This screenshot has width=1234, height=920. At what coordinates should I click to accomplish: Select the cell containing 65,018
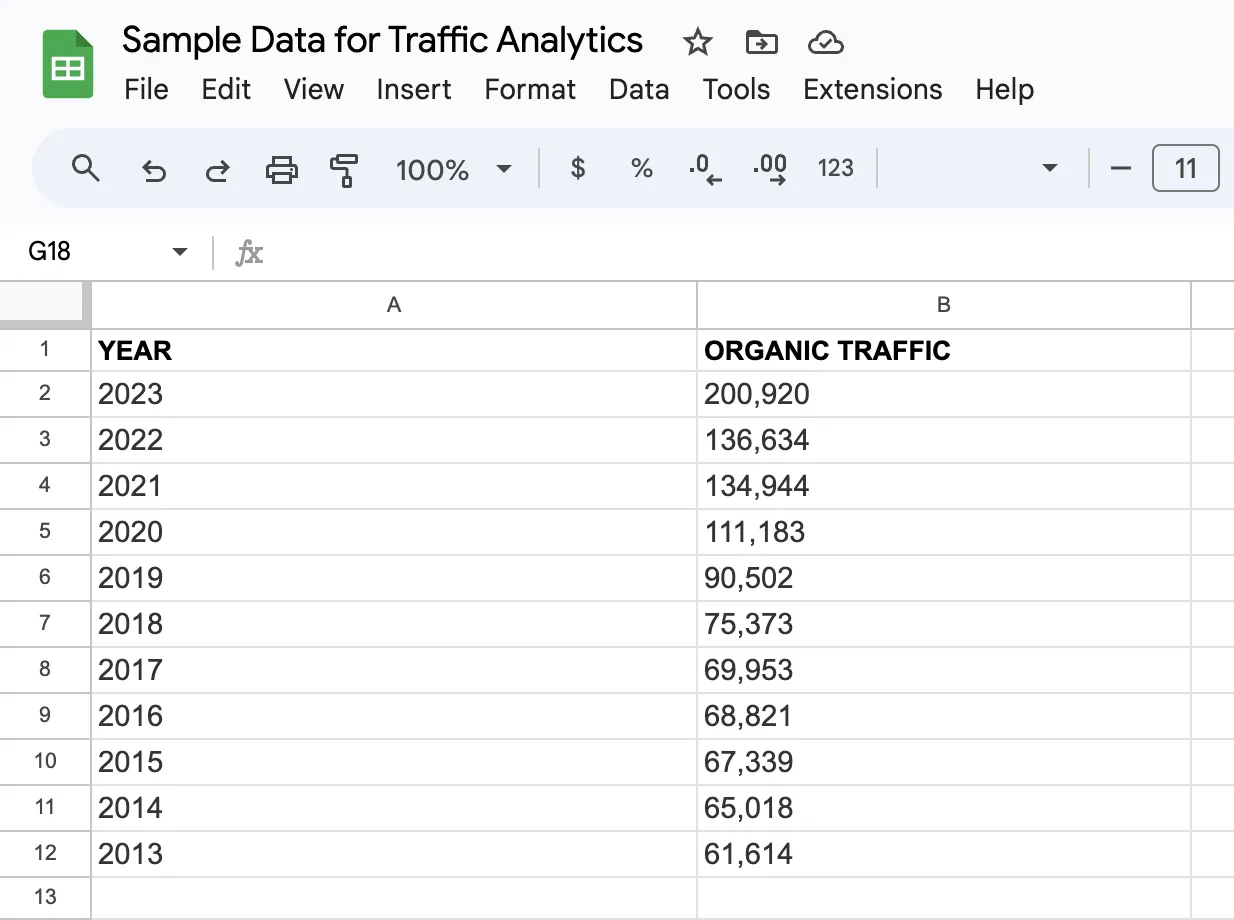coord(944,808)
